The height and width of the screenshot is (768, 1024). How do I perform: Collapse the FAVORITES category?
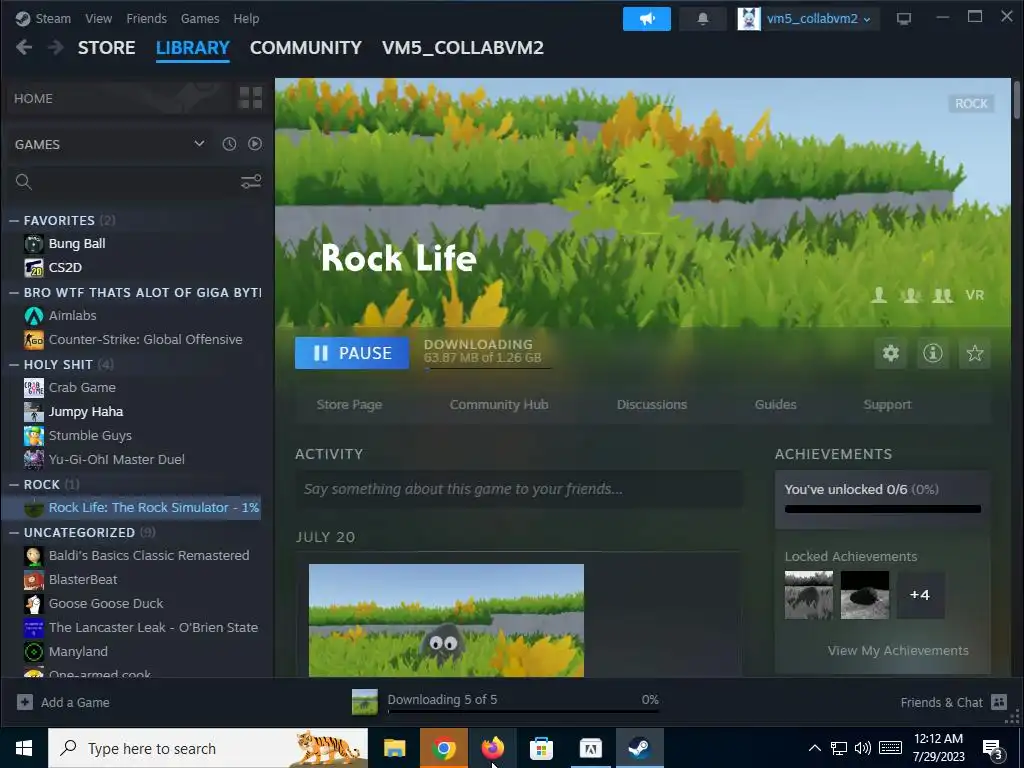[14, 221]
